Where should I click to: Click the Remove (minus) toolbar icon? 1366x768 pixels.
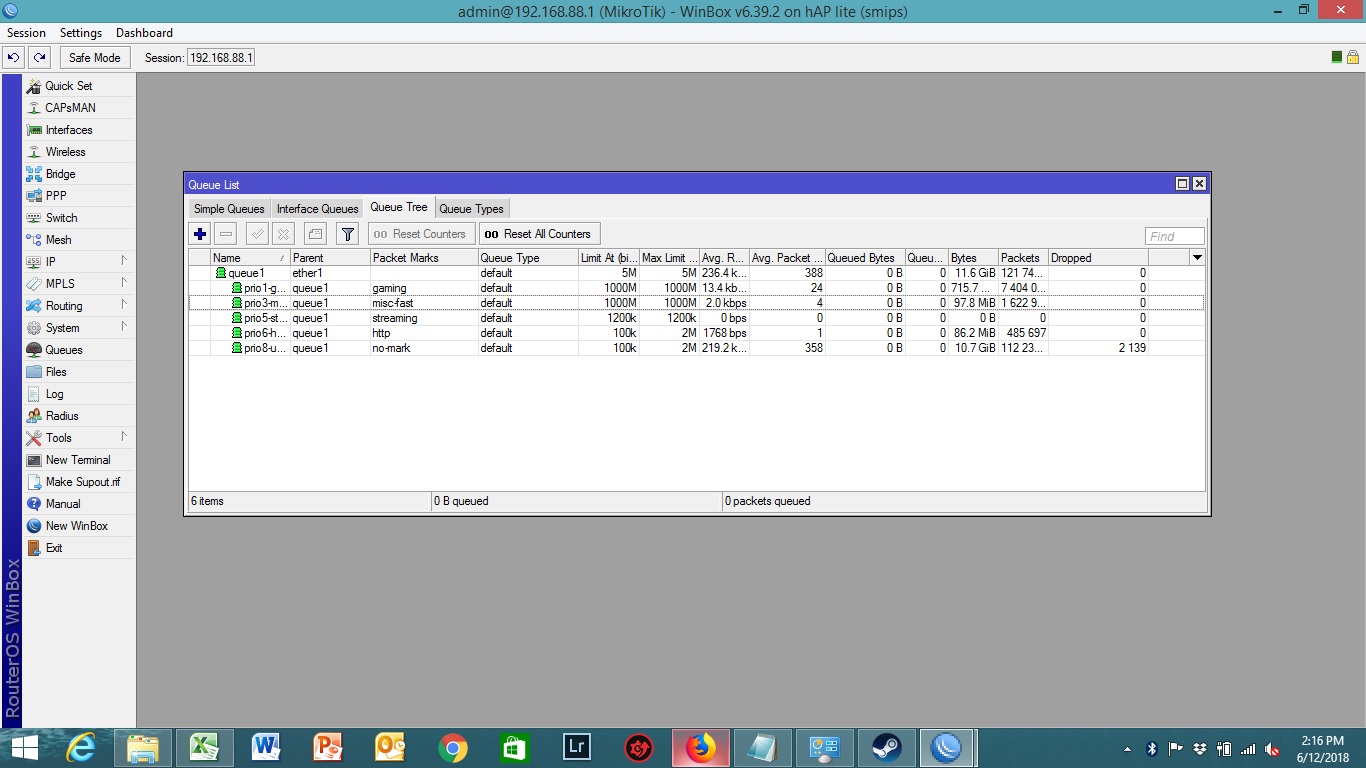(226, 234)
